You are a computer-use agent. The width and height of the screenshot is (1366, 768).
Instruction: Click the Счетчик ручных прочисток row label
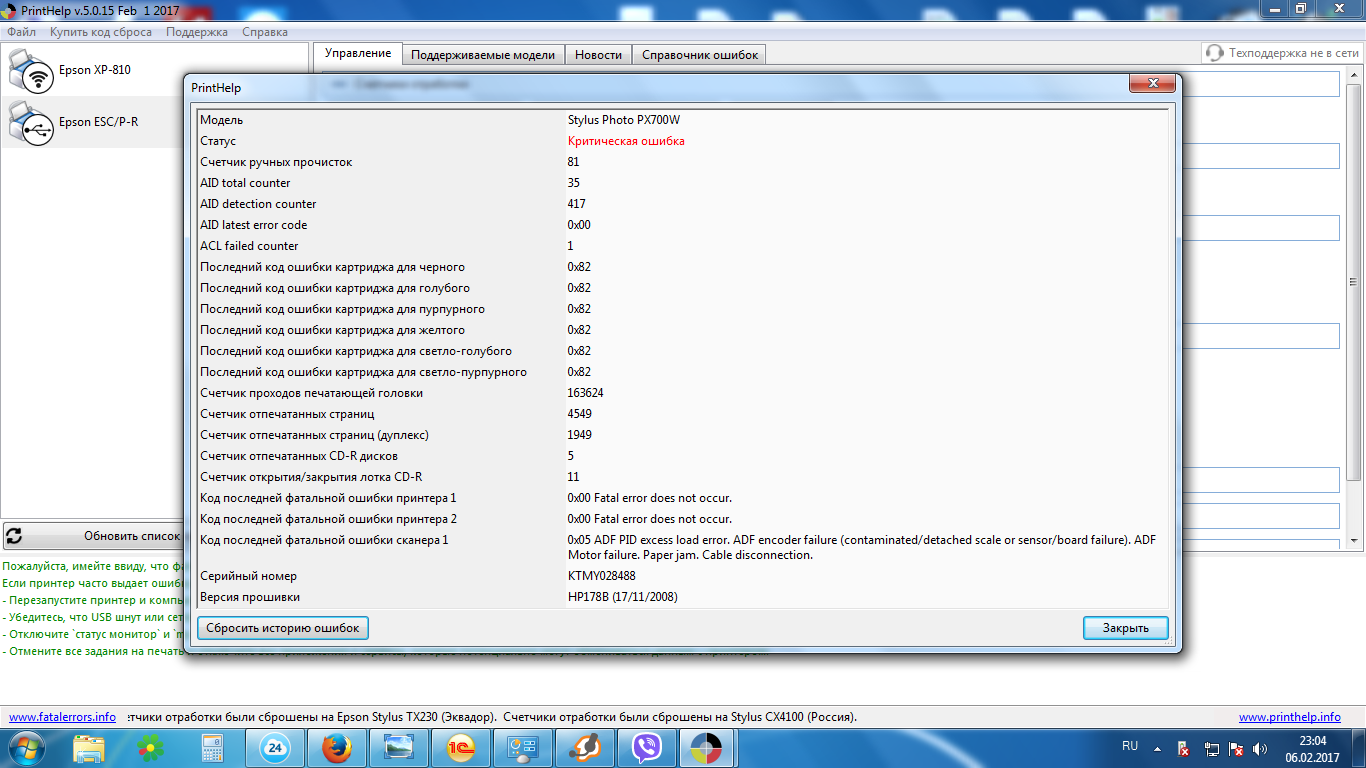pyautogui.click(x=276, y=162)
